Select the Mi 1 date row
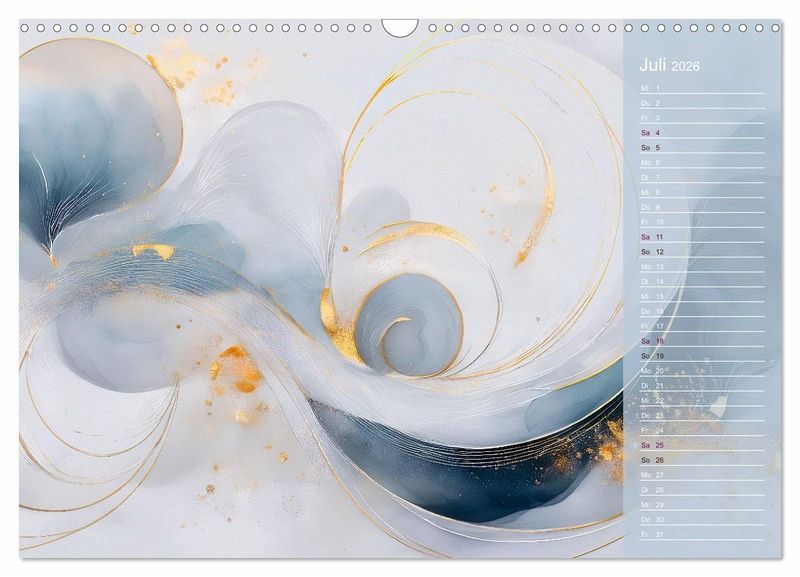The height and width of the screenshot is (577, 800). coord(700,88)
